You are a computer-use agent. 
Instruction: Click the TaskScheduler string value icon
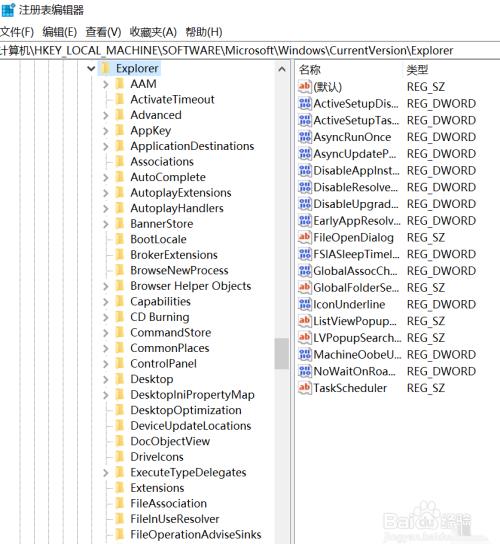(304, 388)
